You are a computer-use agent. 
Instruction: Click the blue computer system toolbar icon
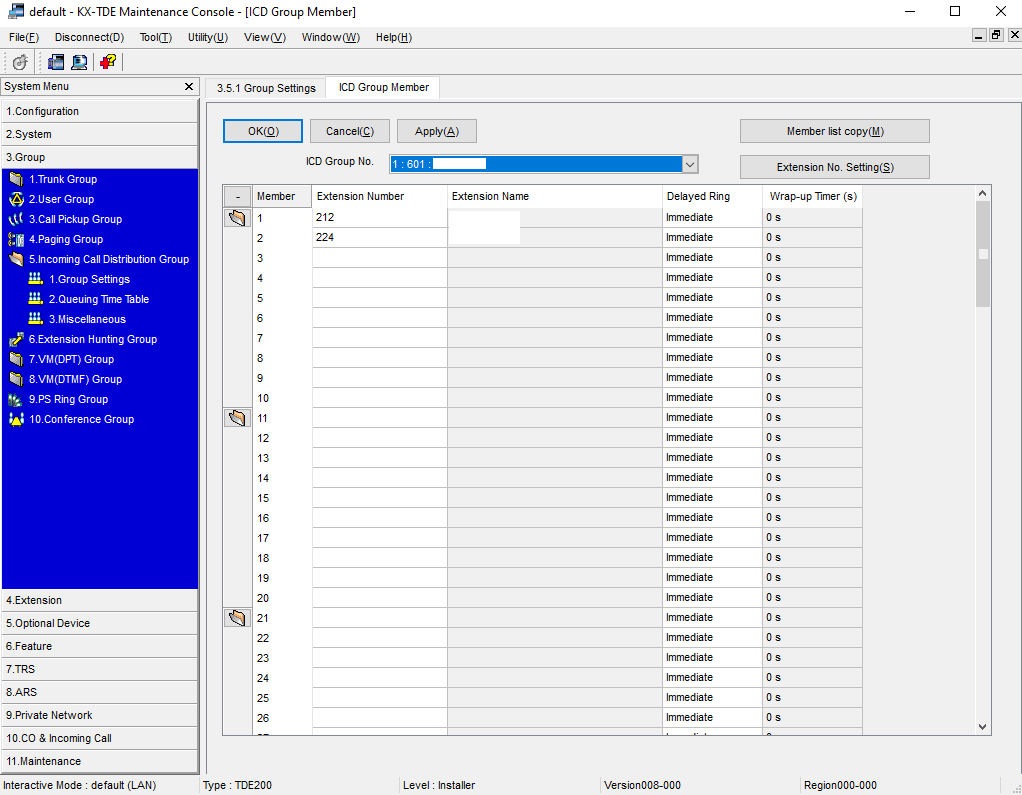56,62
